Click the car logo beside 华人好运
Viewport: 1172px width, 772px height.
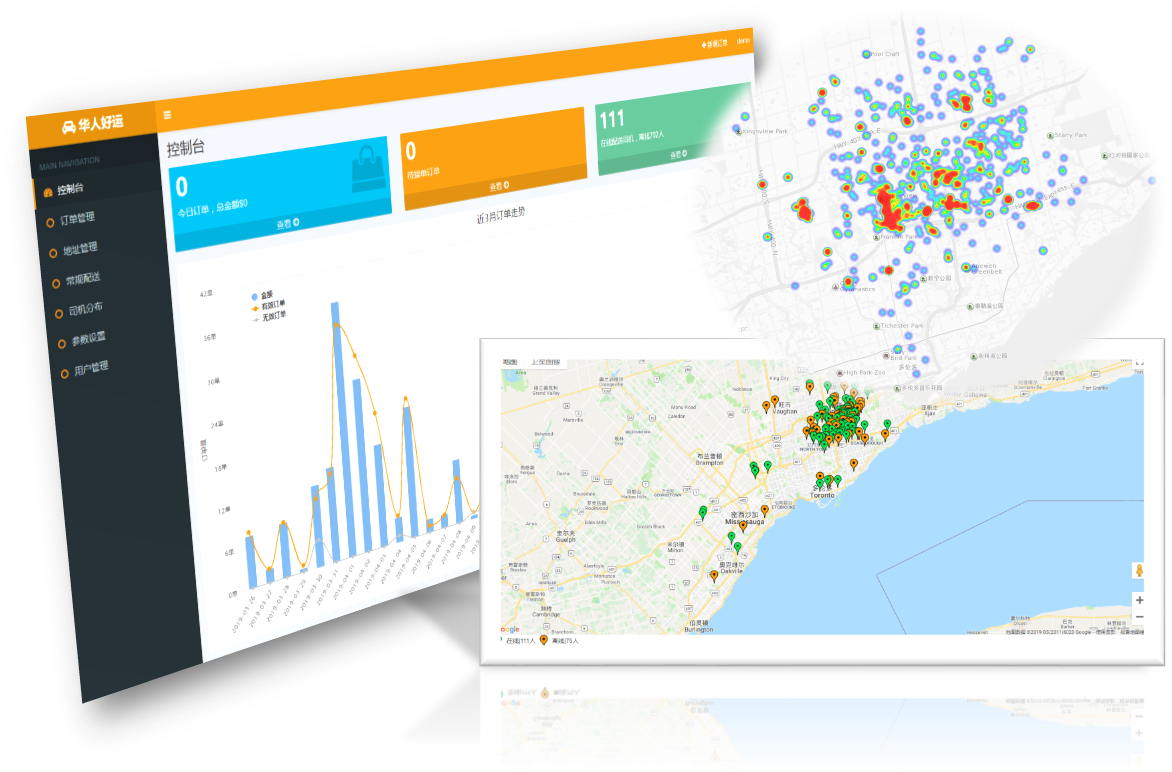coord(69,127)
